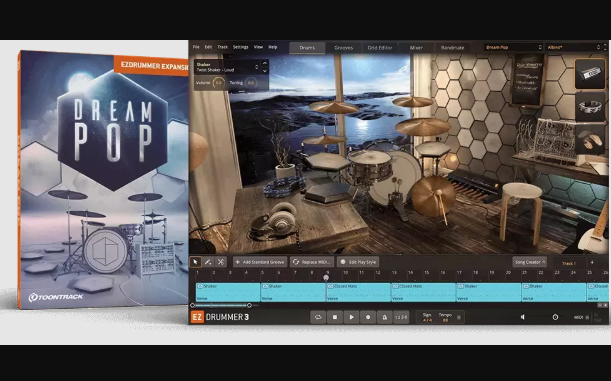This screenshot has width=611, height=381.
Task: Open the preset dropdown beside Dream Pop
Action: (574, 47)
